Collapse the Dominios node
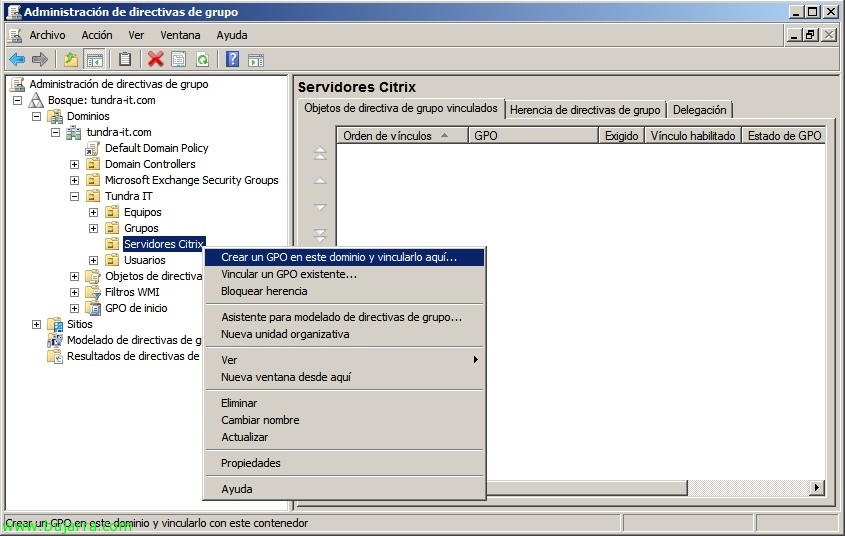 [x=37, y=116]
